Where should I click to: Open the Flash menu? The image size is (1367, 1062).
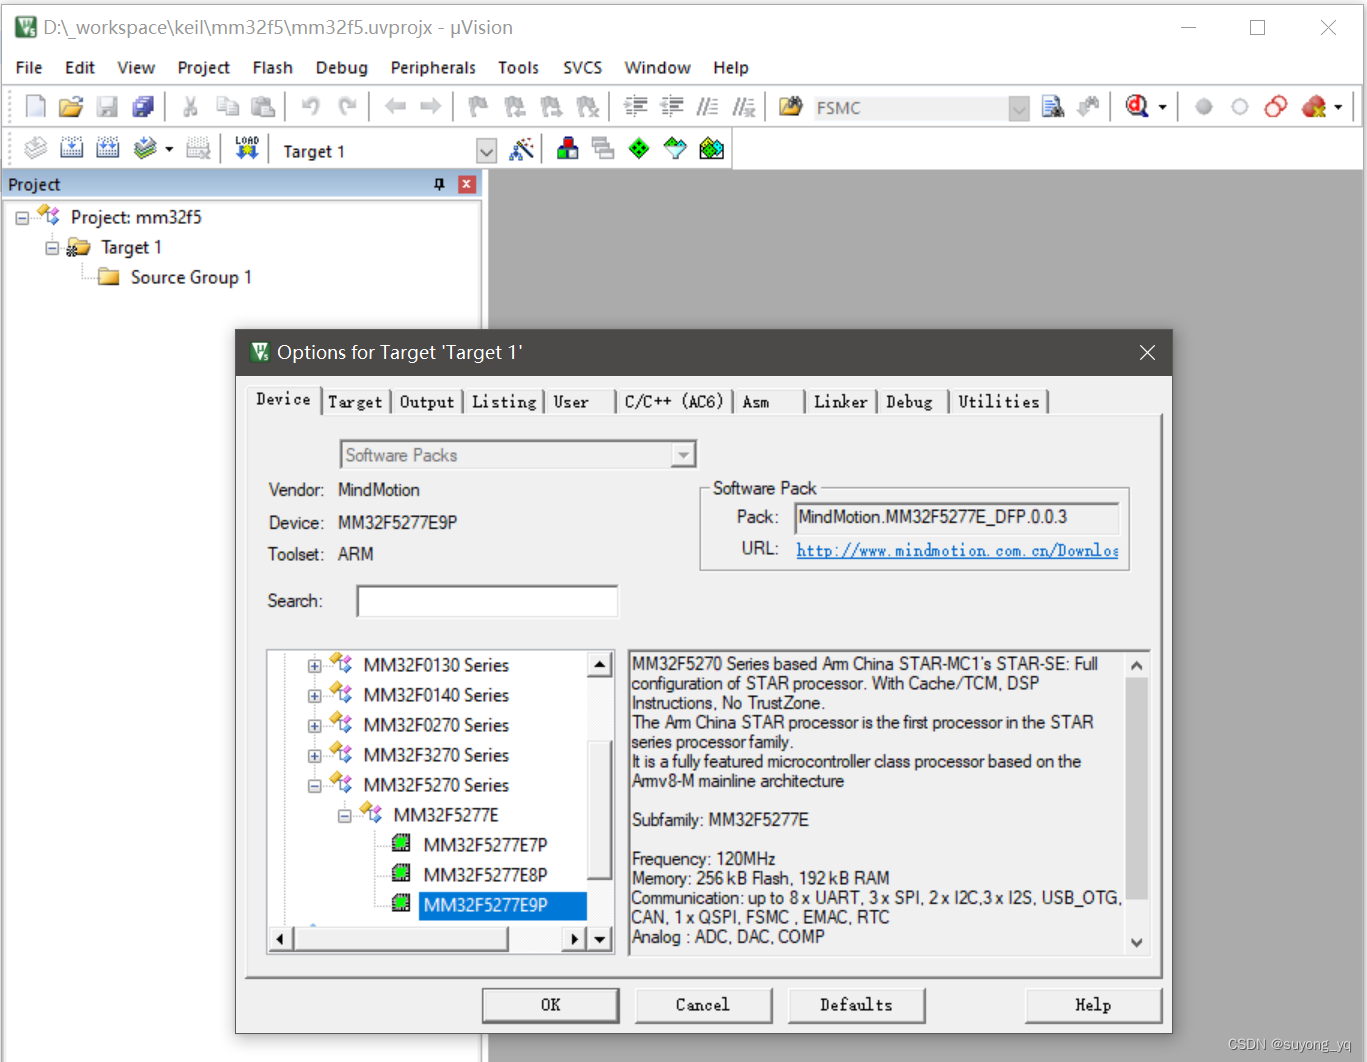coord(272,67)
